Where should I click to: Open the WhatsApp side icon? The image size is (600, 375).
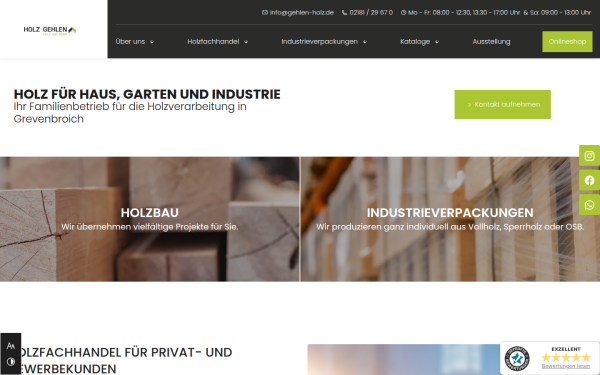coord(589,205)
